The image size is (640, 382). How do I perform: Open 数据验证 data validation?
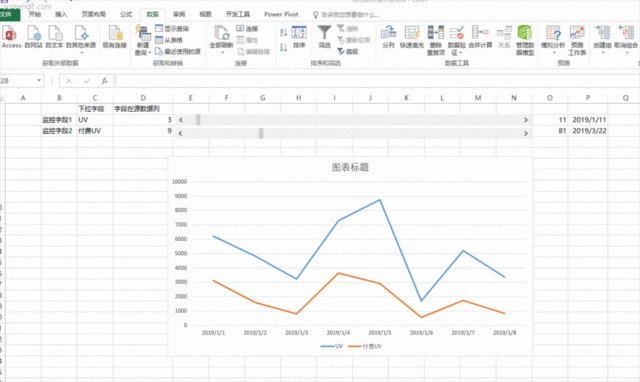457,40
